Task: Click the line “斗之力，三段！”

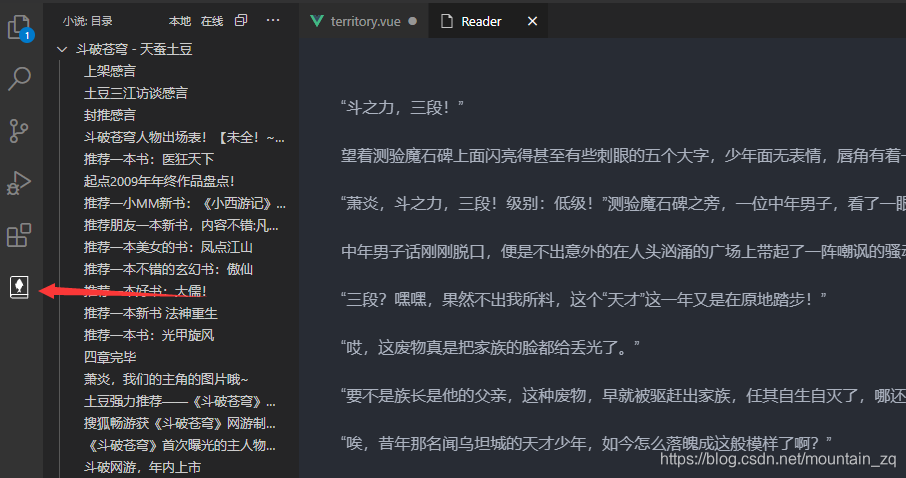Action: tap(402, 108)
